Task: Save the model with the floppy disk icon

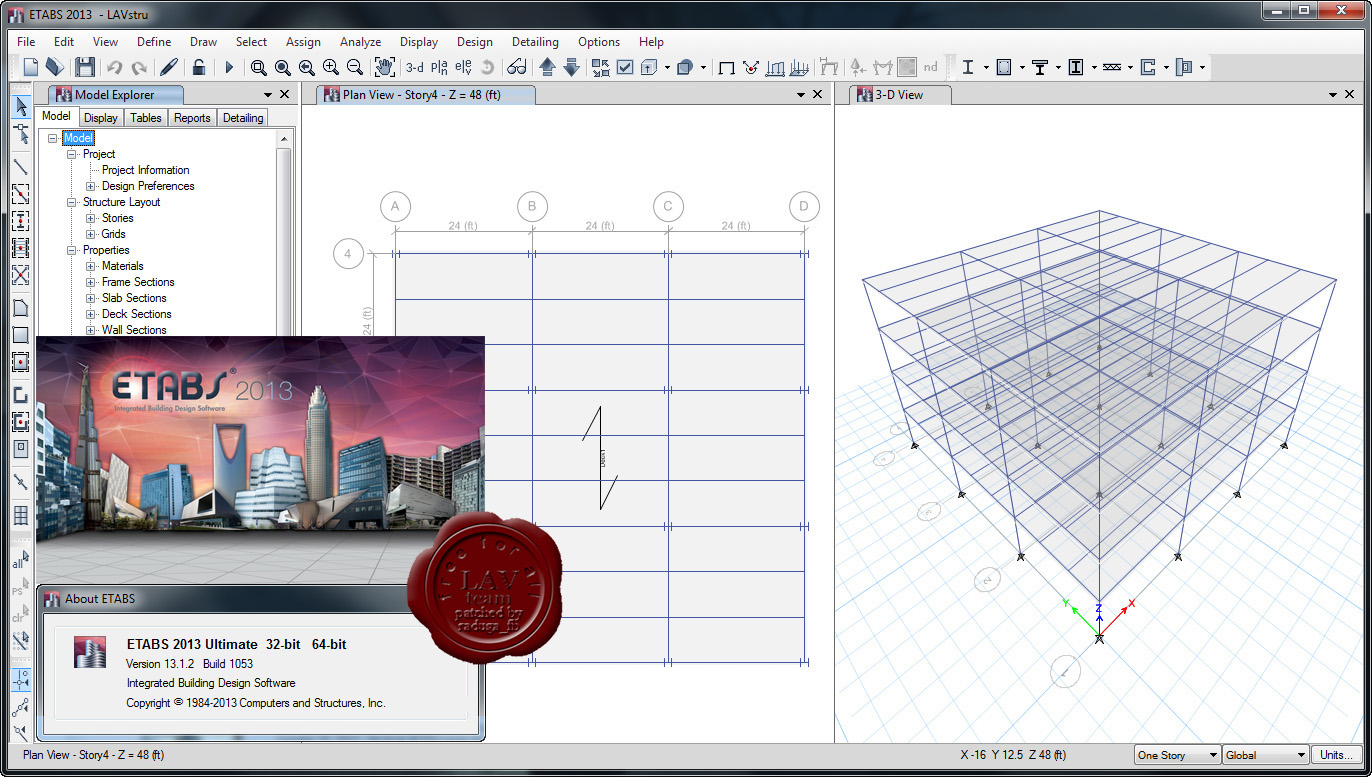Action: [x=85, y=67]
